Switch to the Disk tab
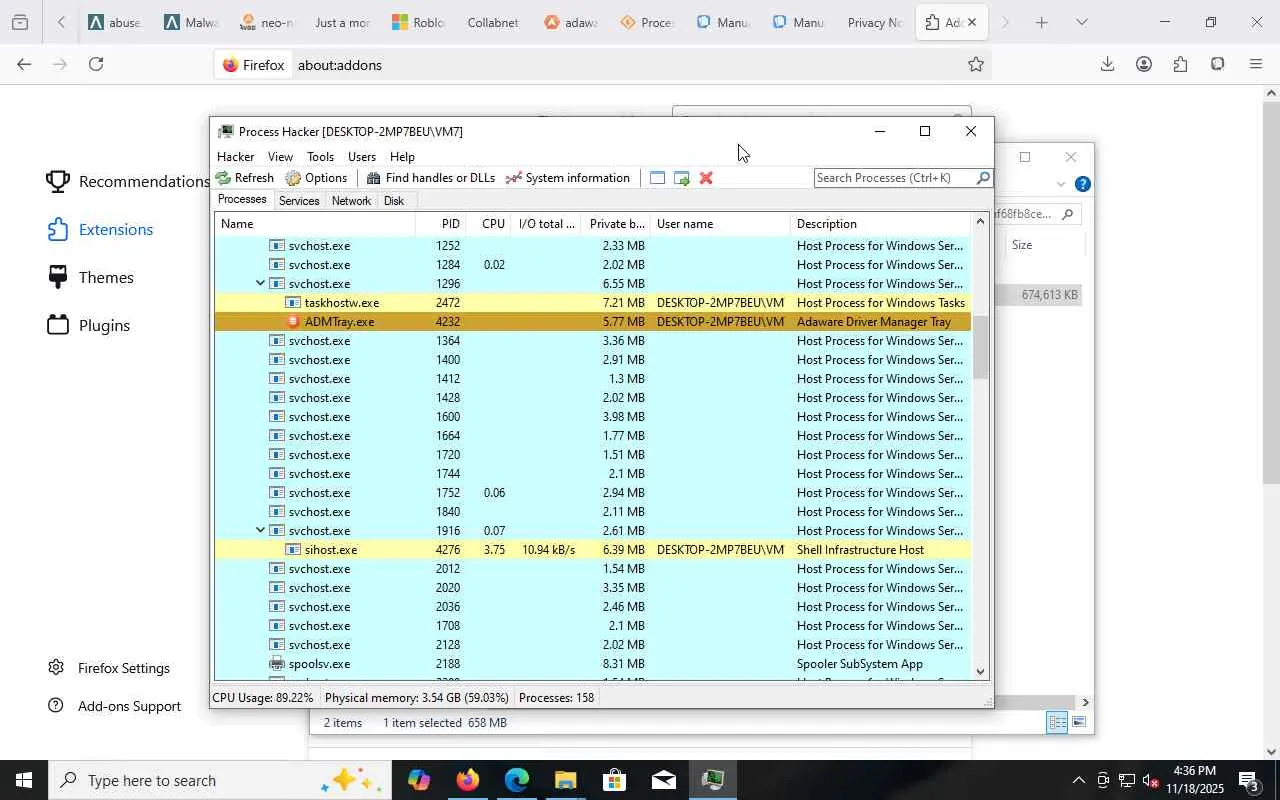The height and width of the screenshot is (800, 1280). point(394,201)
